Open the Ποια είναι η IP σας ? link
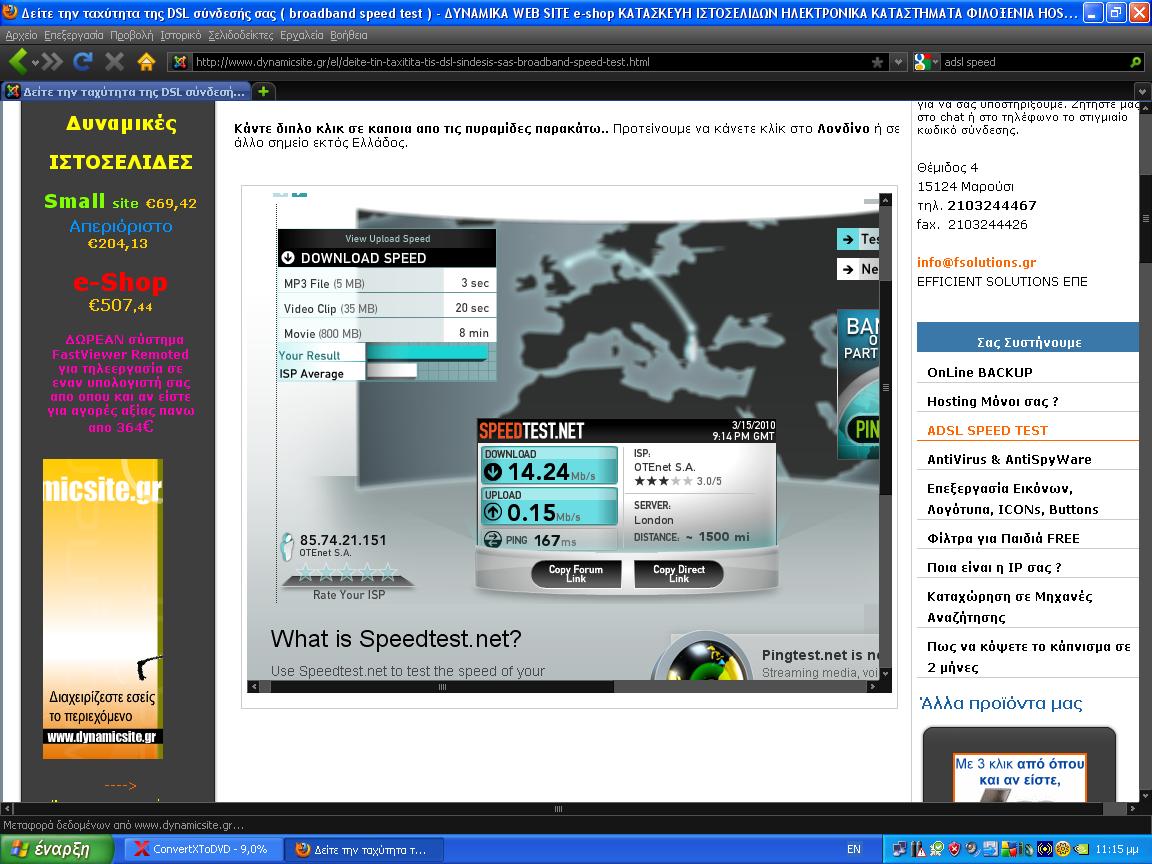Viewport: 1152px width, 864px height. pos(994,567)
